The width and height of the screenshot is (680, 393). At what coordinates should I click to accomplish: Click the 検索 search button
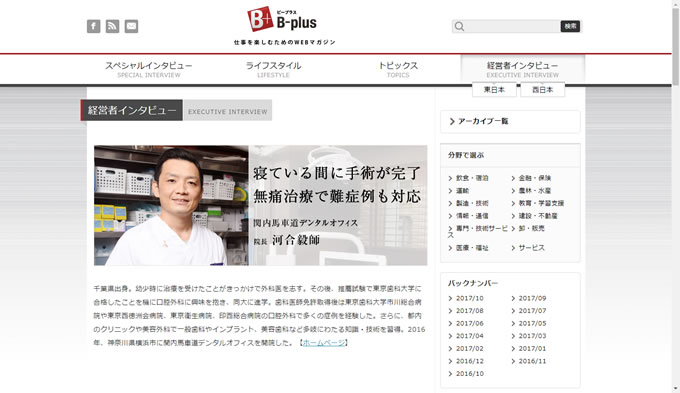[570, 26]
